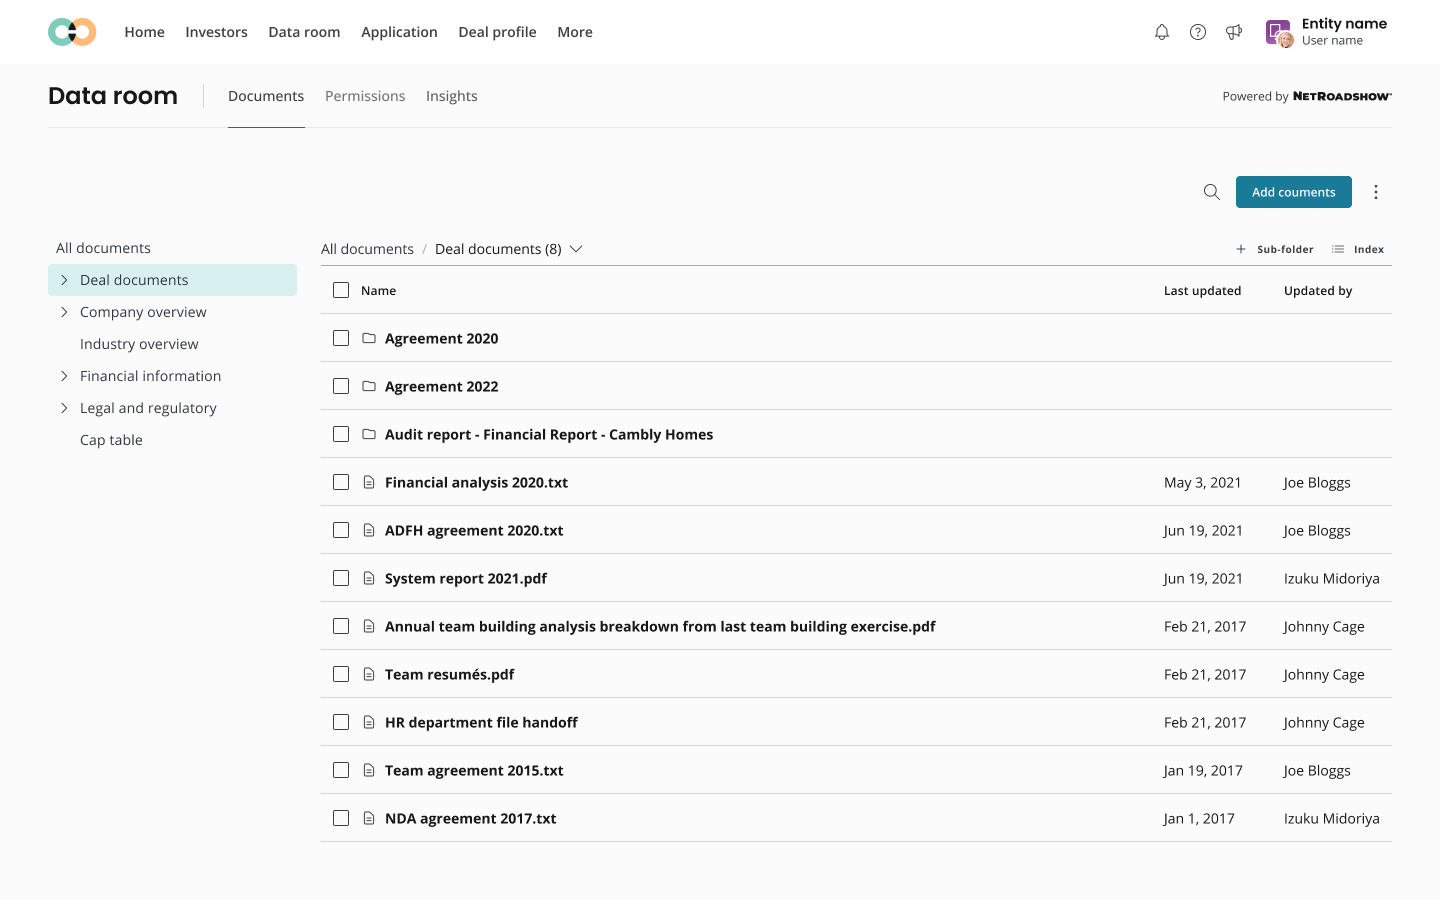This screenshot has width=1440, height=900.
Task: Check the box for System report 2021.pdf
Action: point(341,578)
